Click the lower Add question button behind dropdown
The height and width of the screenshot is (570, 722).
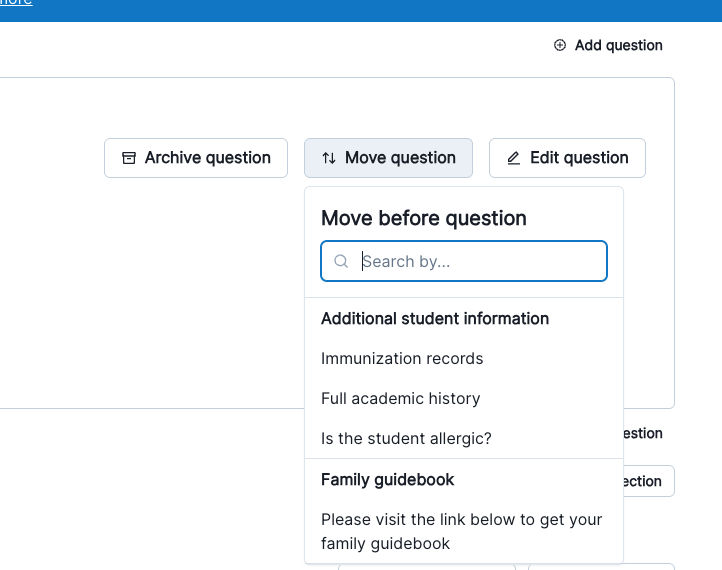(x=643, y=433)
